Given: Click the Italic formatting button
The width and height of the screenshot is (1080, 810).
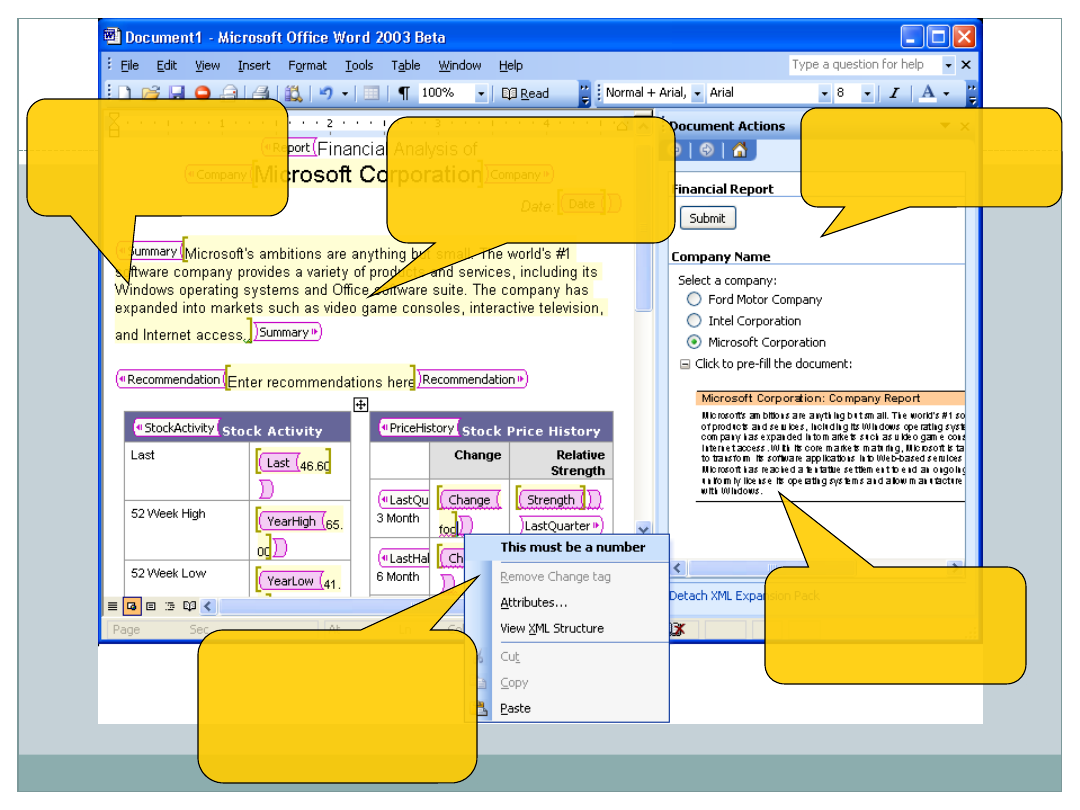Looking at the screenshot, I should coord(894,93).
